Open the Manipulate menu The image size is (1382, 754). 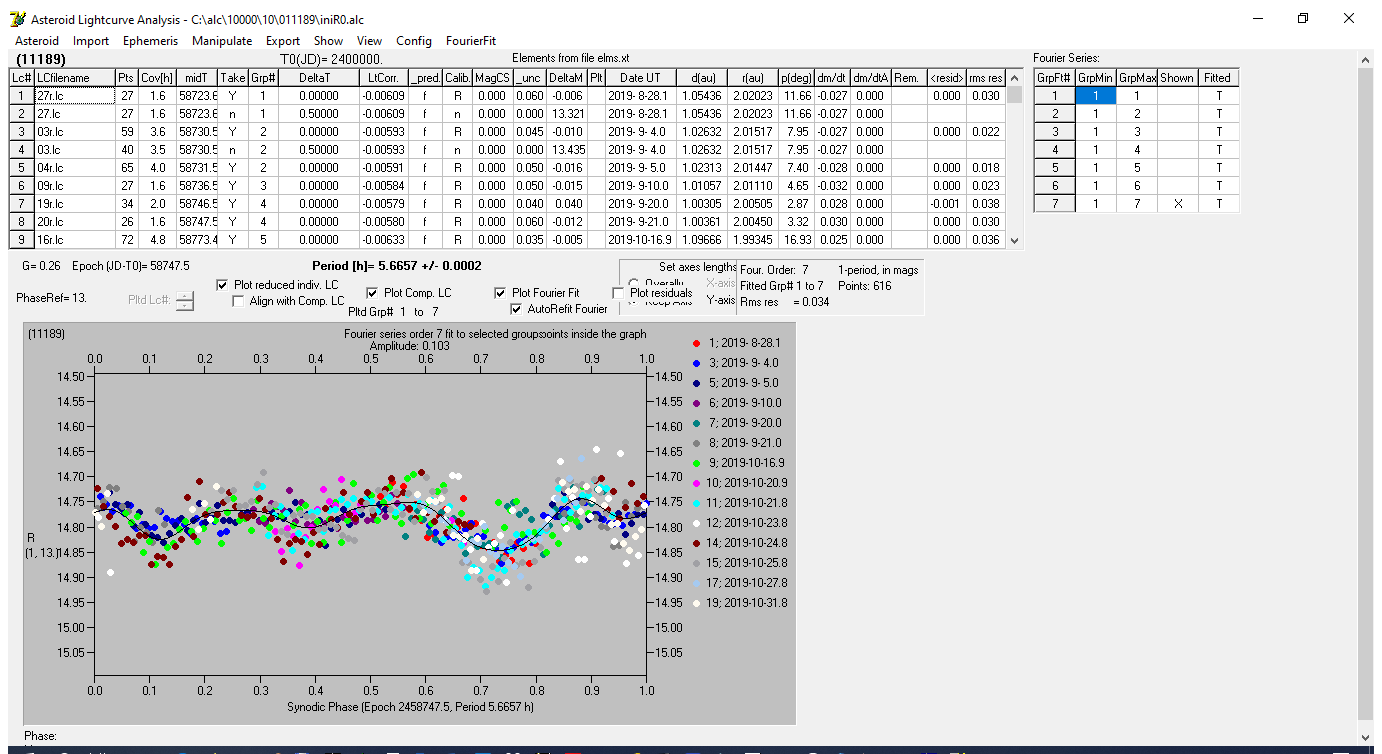[222, 41]
